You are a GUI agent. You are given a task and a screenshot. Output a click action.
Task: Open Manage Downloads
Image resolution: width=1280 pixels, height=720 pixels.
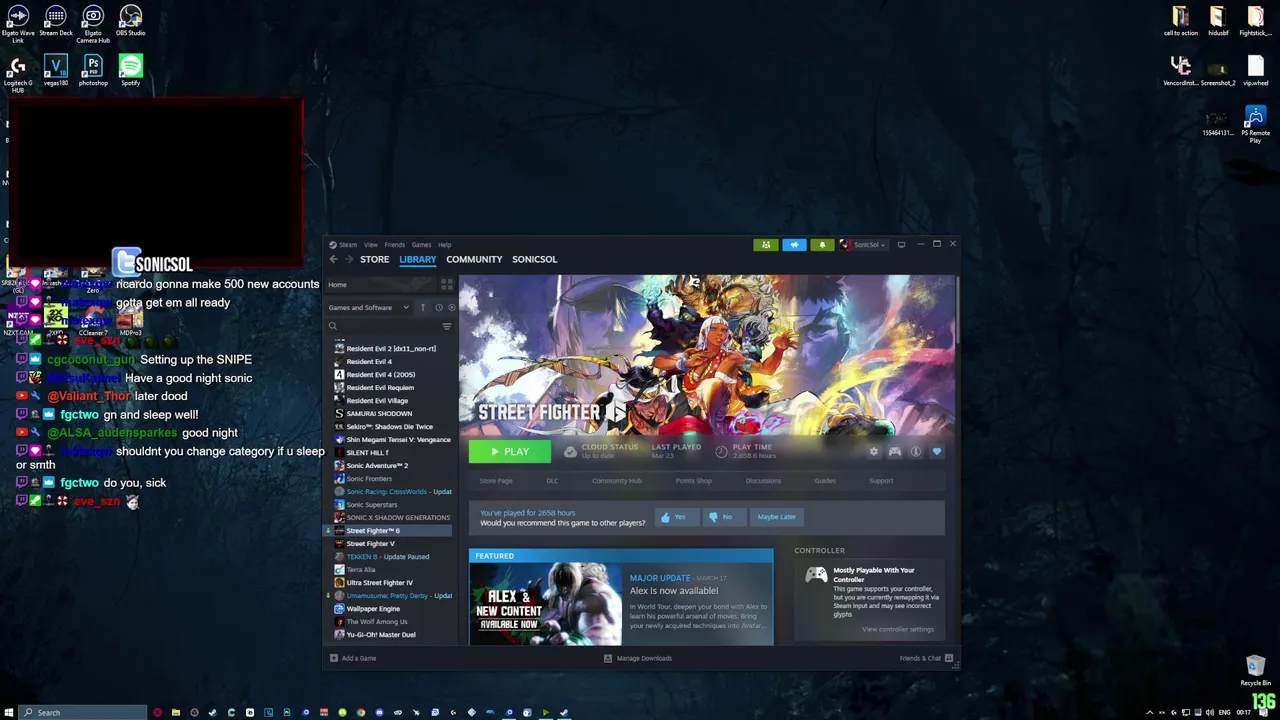tap(638, 658)
